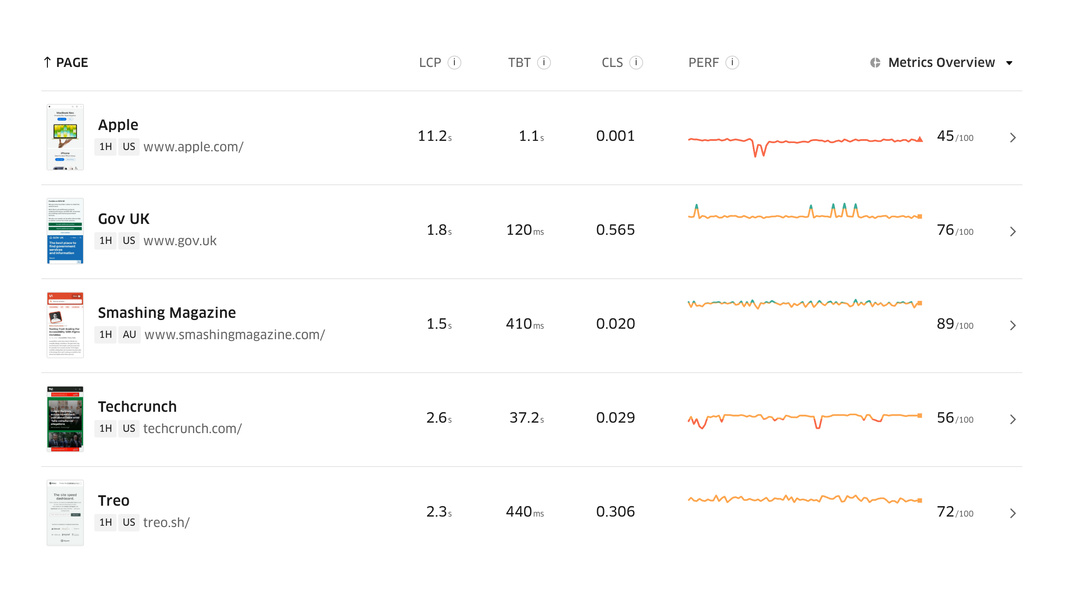Open the Techcrunch row arrow
Image resolution: width=1068 pixels, height=608 pixels.
[x=1012, y=420]
